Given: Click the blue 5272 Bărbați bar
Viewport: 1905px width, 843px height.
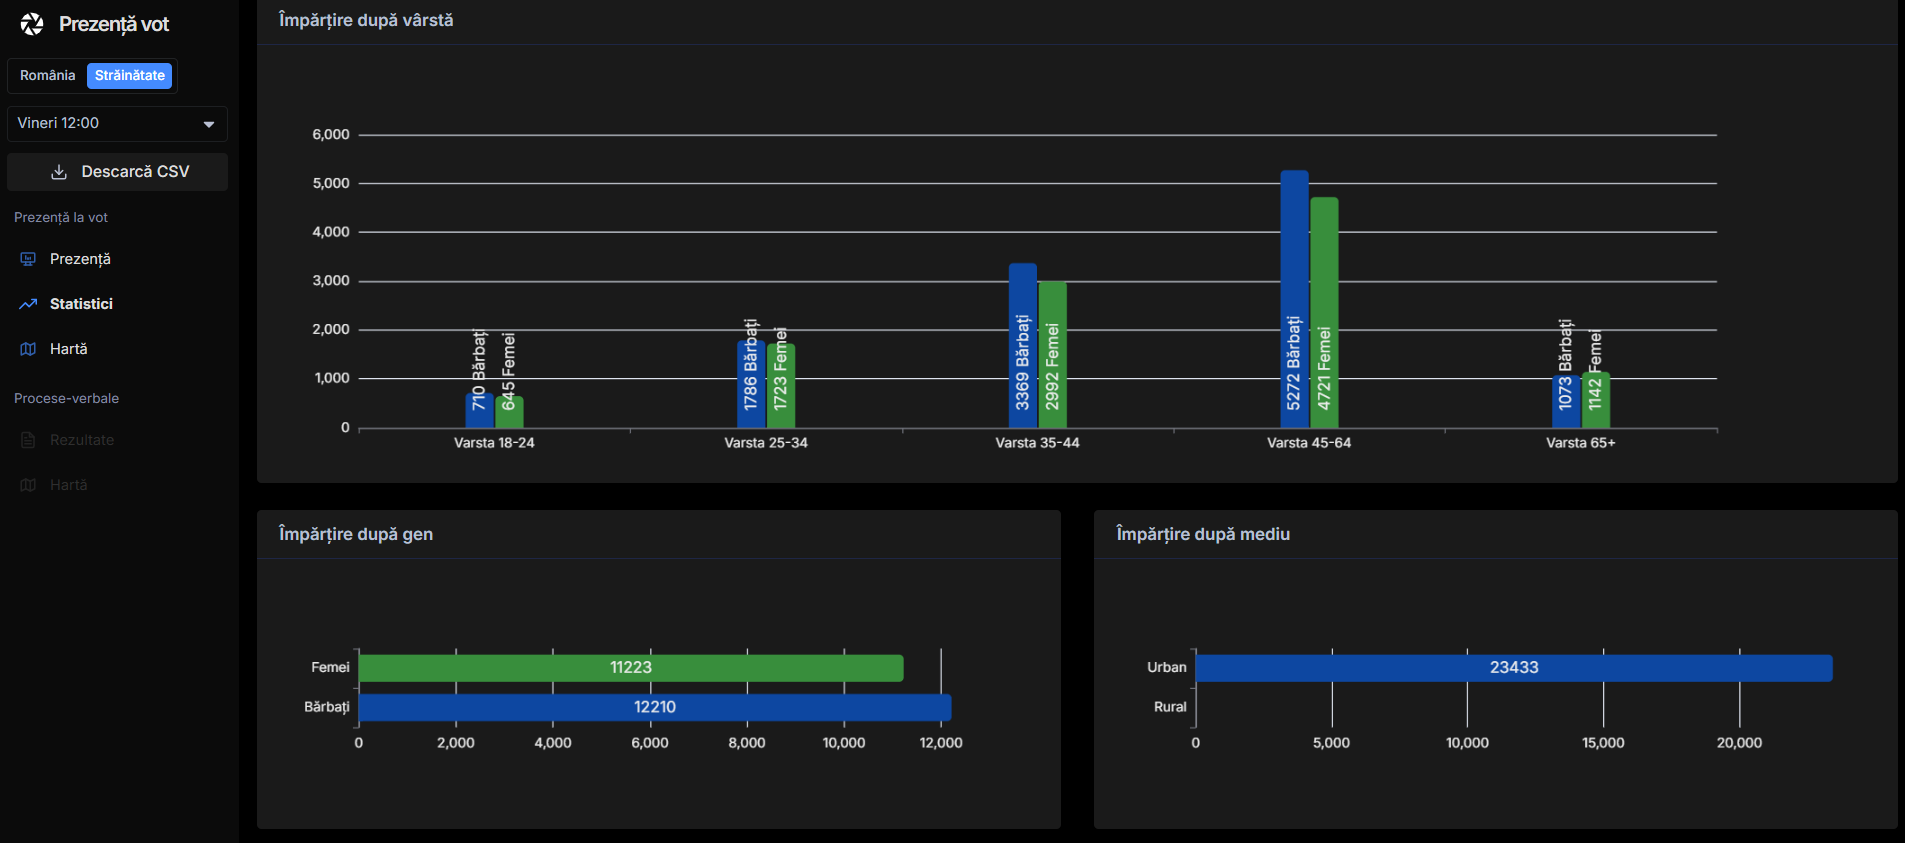Looking at the screenshot, I should [x=1294, y=300].
